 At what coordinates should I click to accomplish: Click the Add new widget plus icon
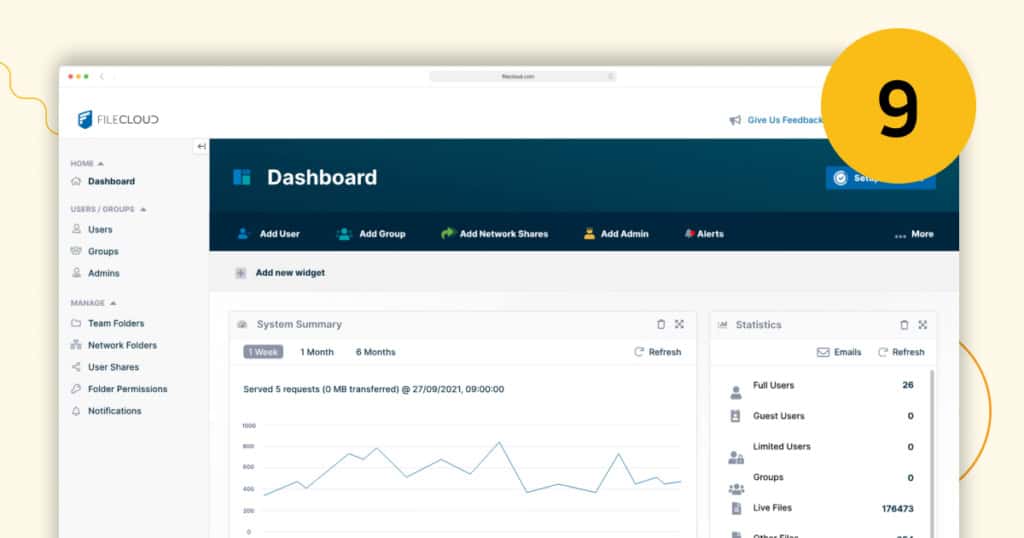(240, 273)
